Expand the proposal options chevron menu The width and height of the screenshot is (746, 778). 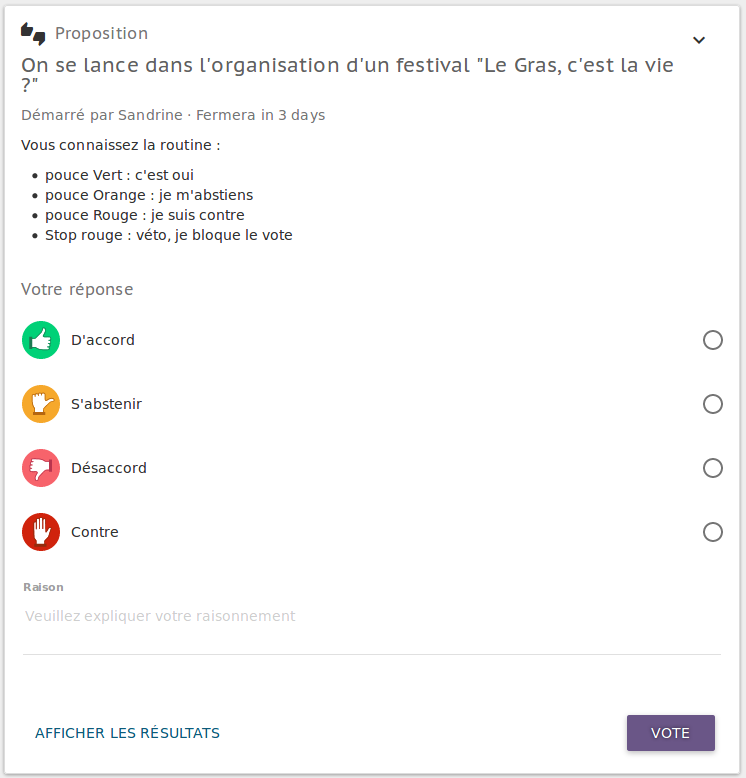[699, 40]
